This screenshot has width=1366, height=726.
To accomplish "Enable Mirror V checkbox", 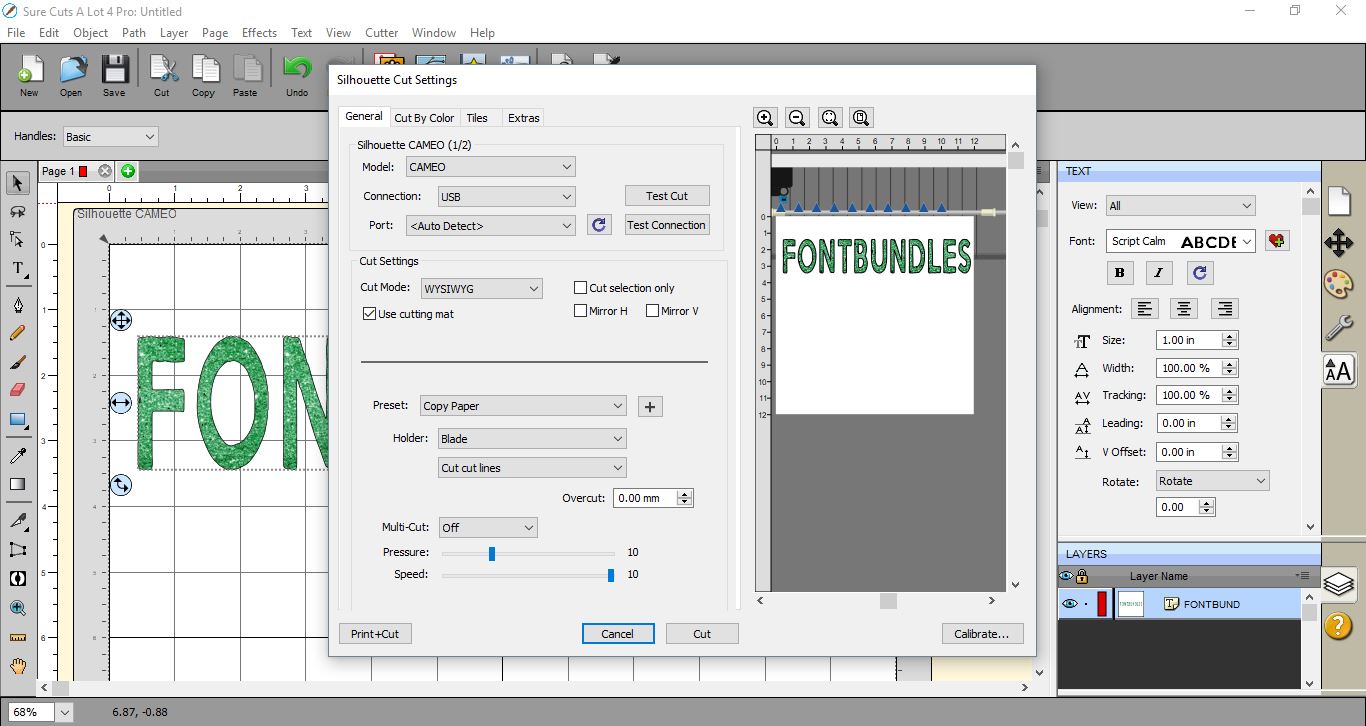I will point(652,311).
